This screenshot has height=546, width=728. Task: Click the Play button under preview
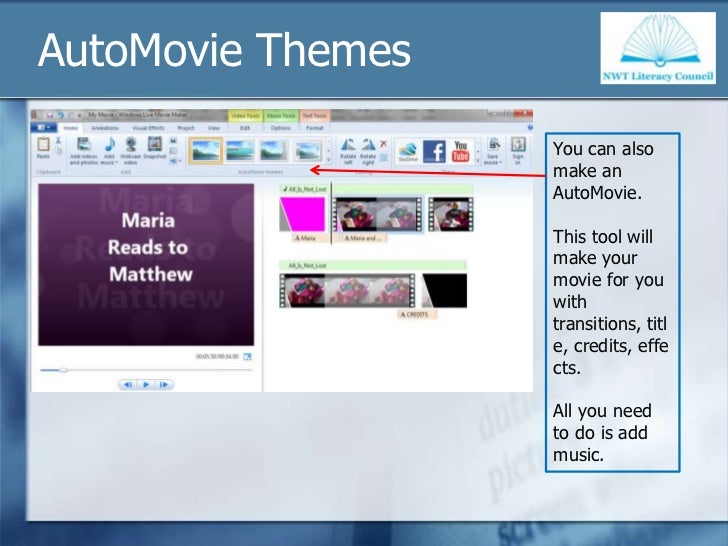pyautogui.click(x=146, y=384)
